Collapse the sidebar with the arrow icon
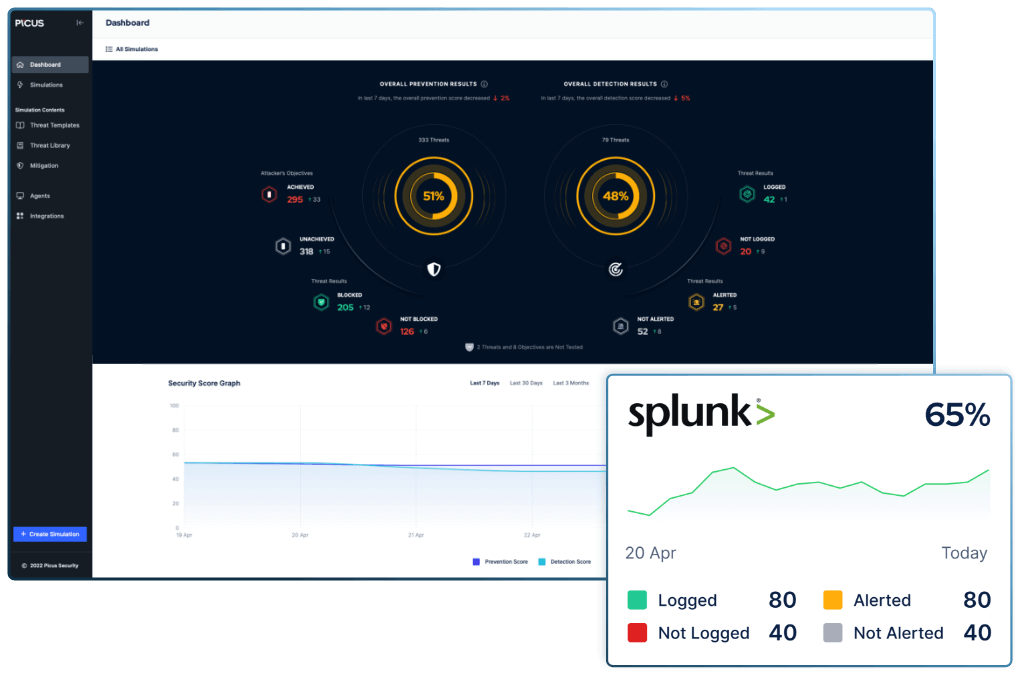Viewport: 1020px width, 675px height. click(x=80, y=22)
